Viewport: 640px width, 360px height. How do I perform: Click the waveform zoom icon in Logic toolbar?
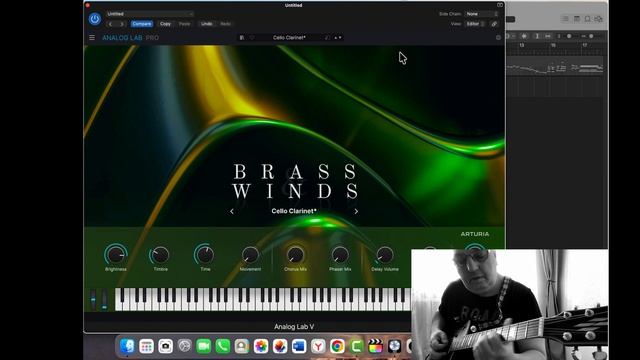(x=524, y=36)
